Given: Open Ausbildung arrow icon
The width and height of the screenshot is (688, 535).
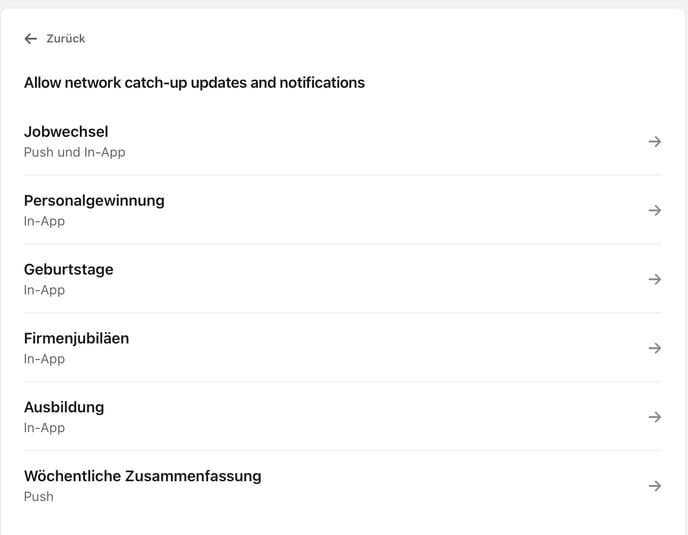Looking at the screenshot, I should click(655, 417).
